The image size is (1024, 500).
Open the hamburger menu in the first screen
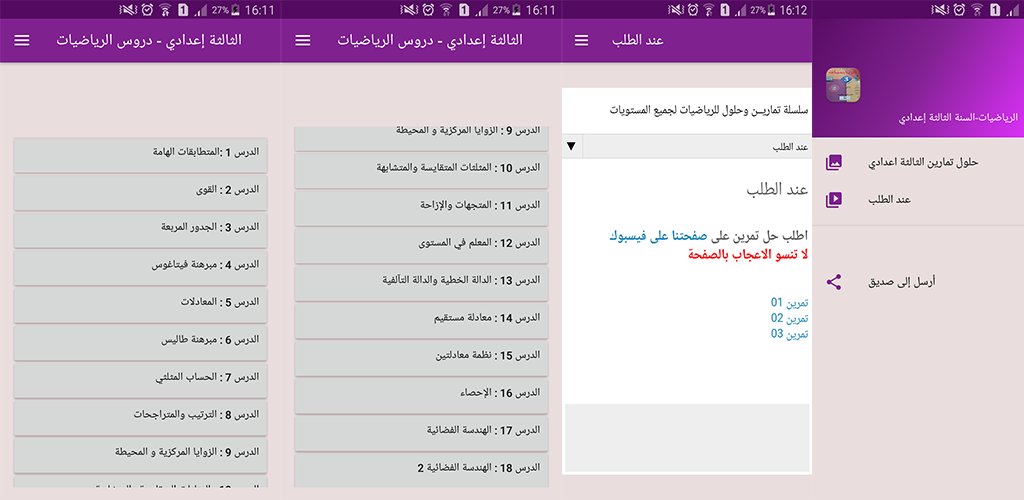[22, 40]
